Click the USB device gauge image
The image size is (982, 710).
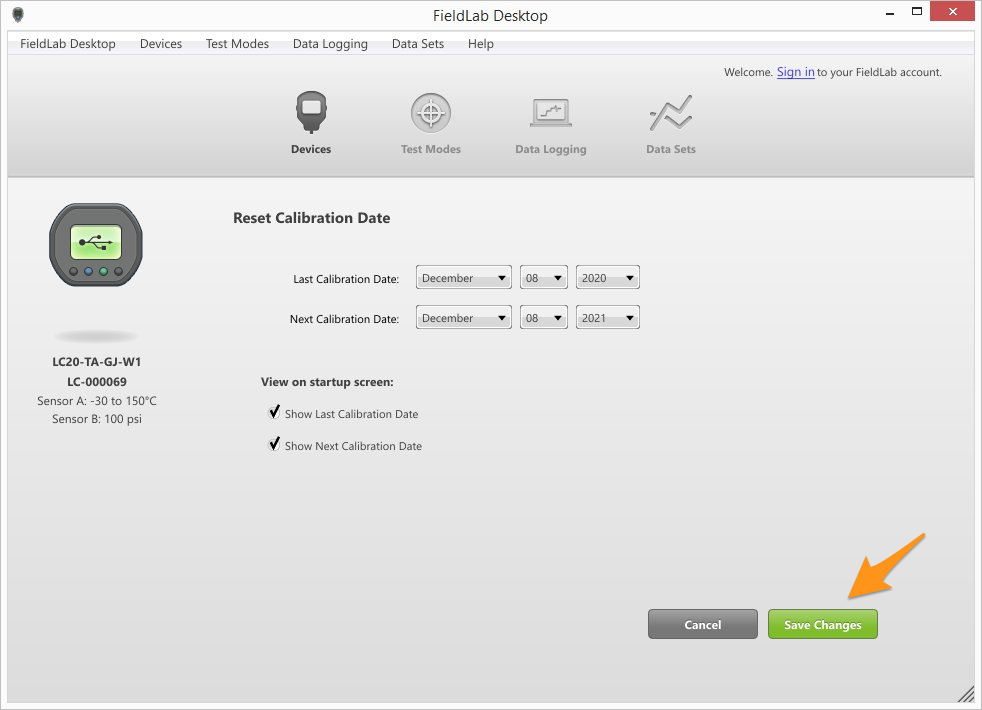coord(96,245)
